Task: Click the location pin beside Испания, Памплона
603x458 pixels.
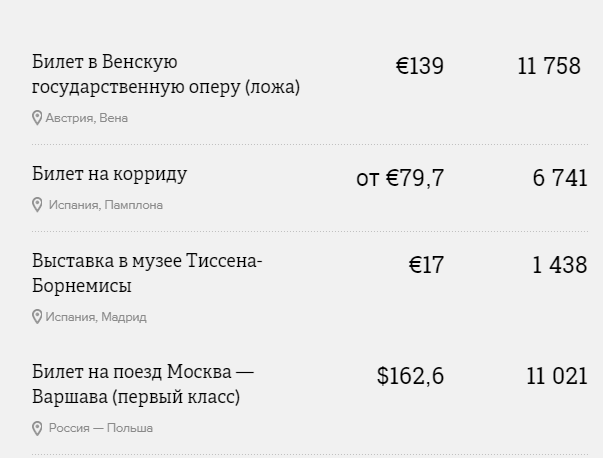Action: 37,205
